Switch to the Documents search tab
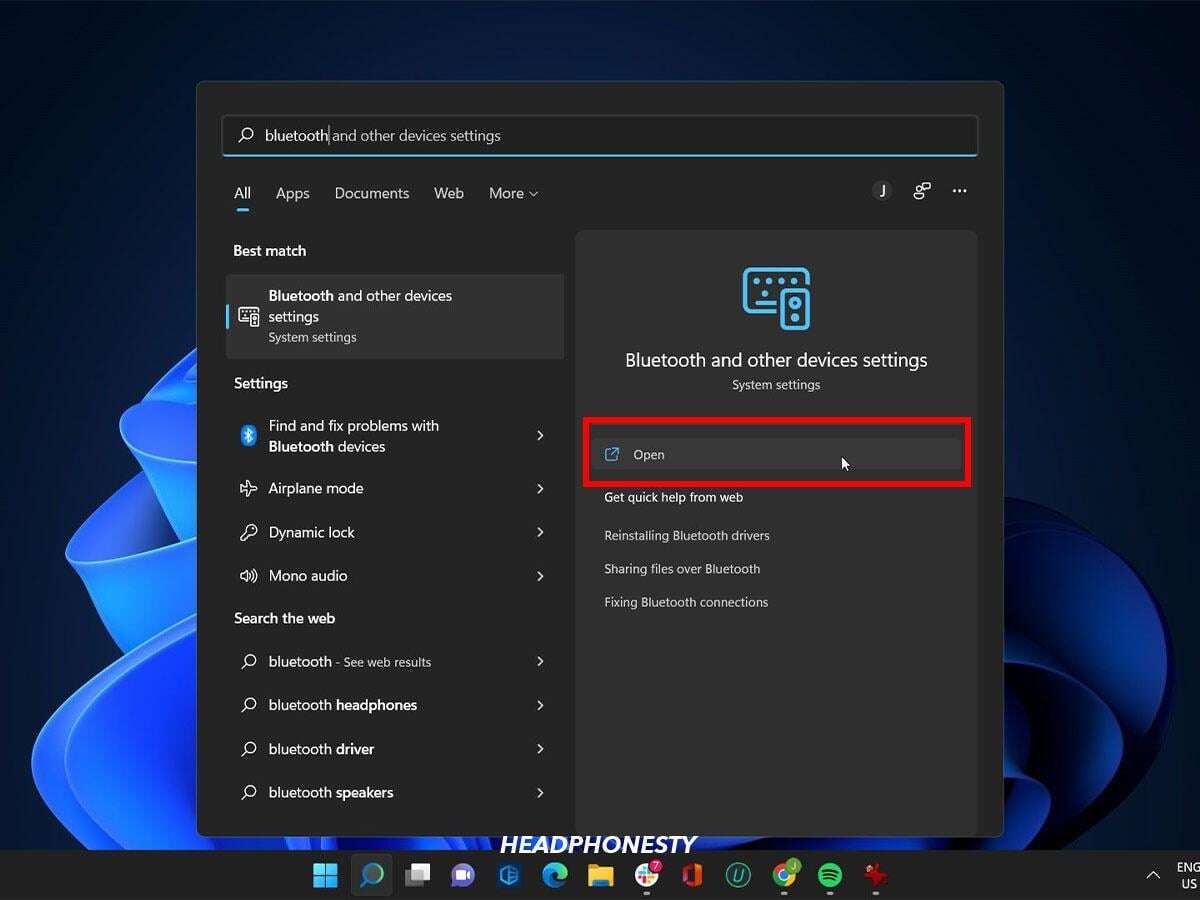The width and height of the screenshot is (1200, 900). 372,193
